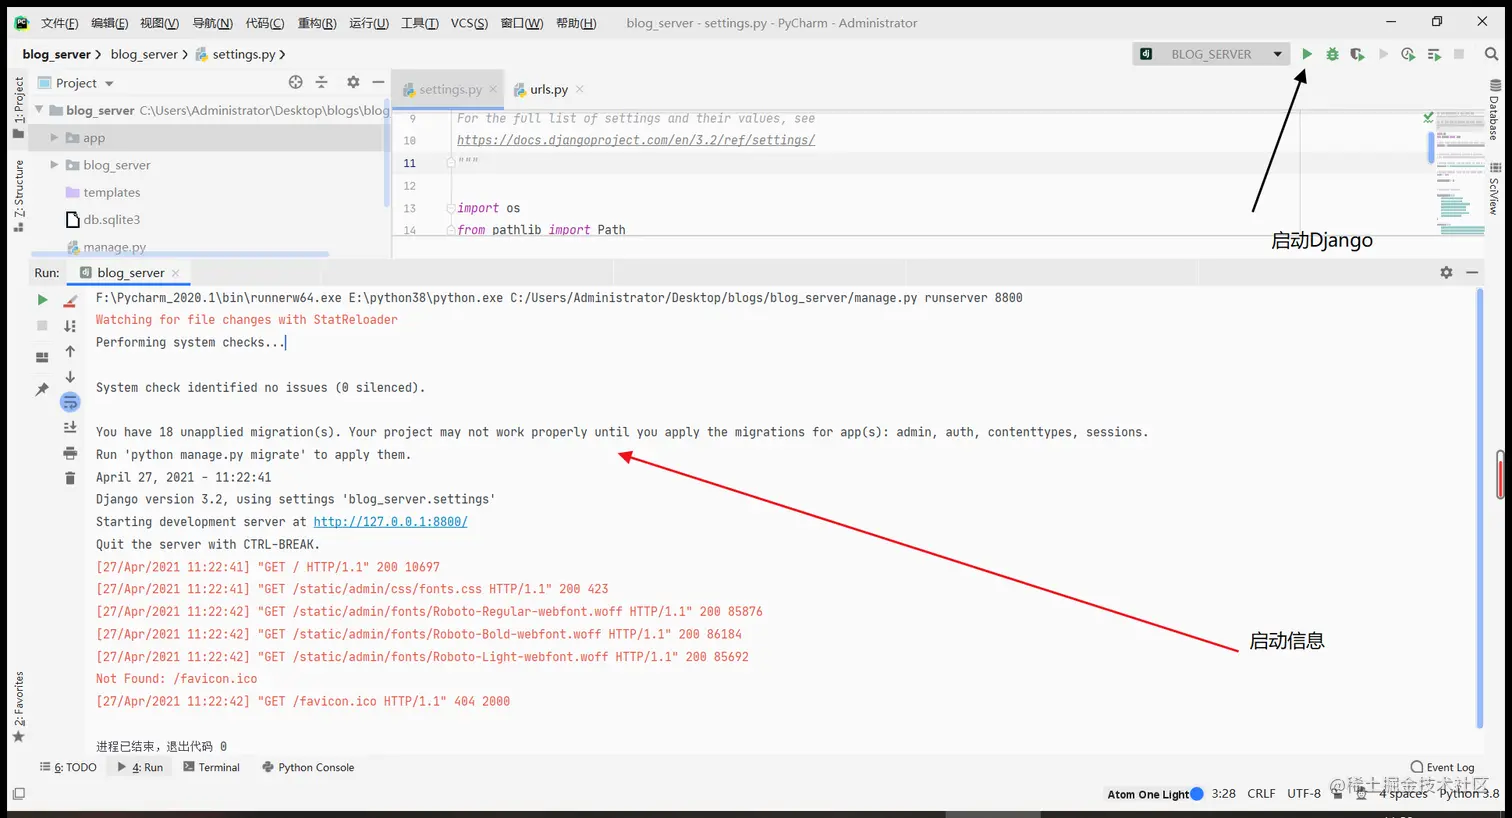Run BLOG_SERVER with the green play icon
Image resolution: width=1512 pixels, height=818 pixels.
click(x=1307, y=54)
